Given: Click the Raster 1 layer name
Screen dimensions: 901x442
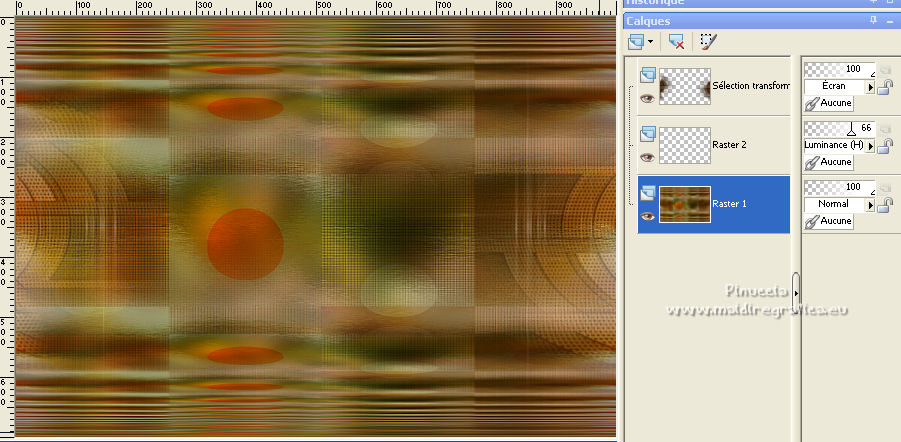Looking at the screenshot, I should tap(729, 203).
